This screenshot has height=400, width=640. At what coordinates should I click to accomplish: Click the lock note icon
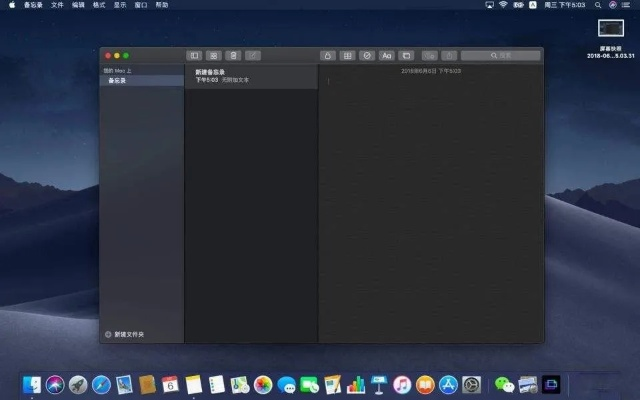327,55
